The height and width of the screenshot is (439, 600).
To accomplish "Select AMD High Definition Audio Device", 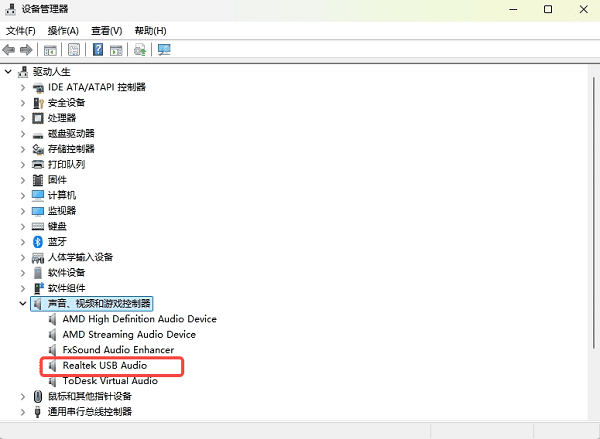I will (140, 319).
